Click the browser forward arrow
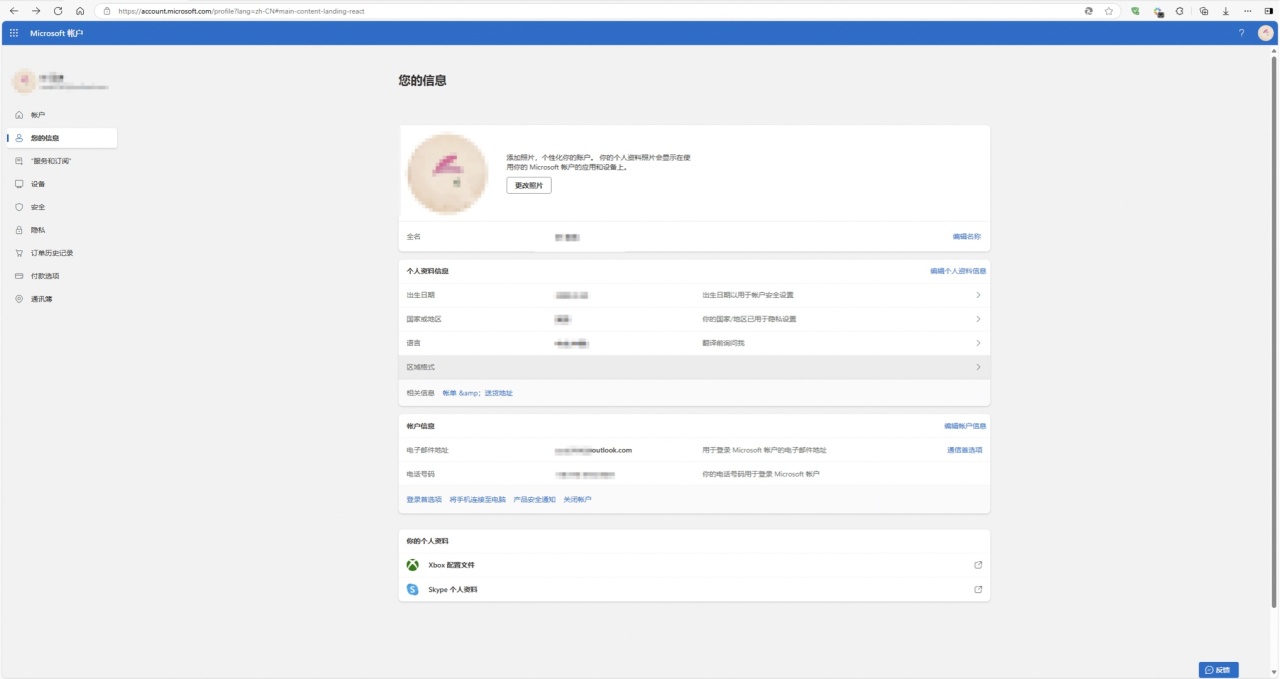Screen dimensions: 1280x679 pyautogui.click(x=36, y=11)
